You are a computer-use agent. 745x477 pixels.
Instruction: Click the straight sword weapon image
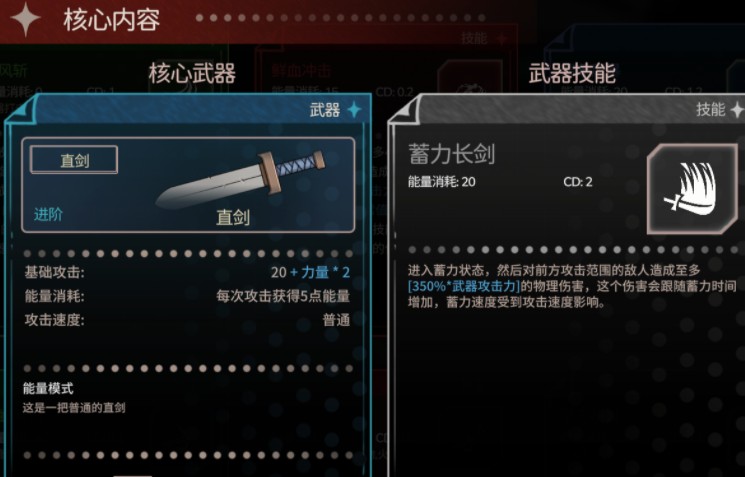coord(241,180)
